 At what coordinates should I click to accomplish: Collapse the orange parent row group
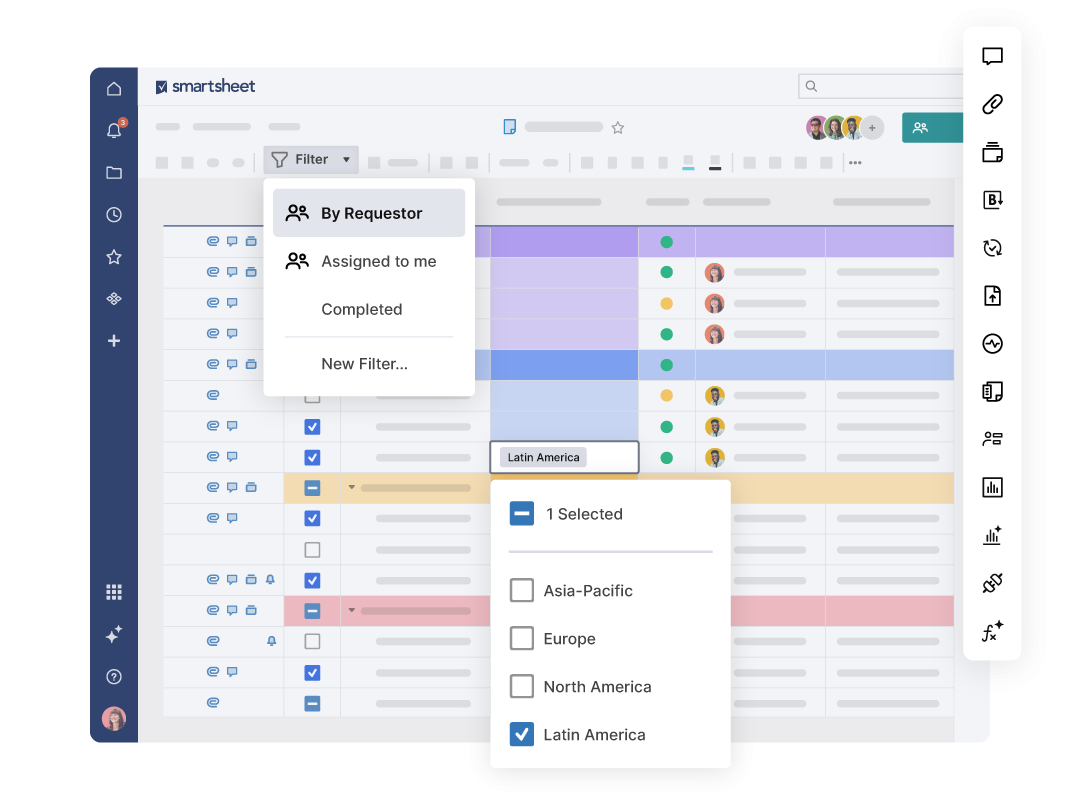click(x=352, y=488)
